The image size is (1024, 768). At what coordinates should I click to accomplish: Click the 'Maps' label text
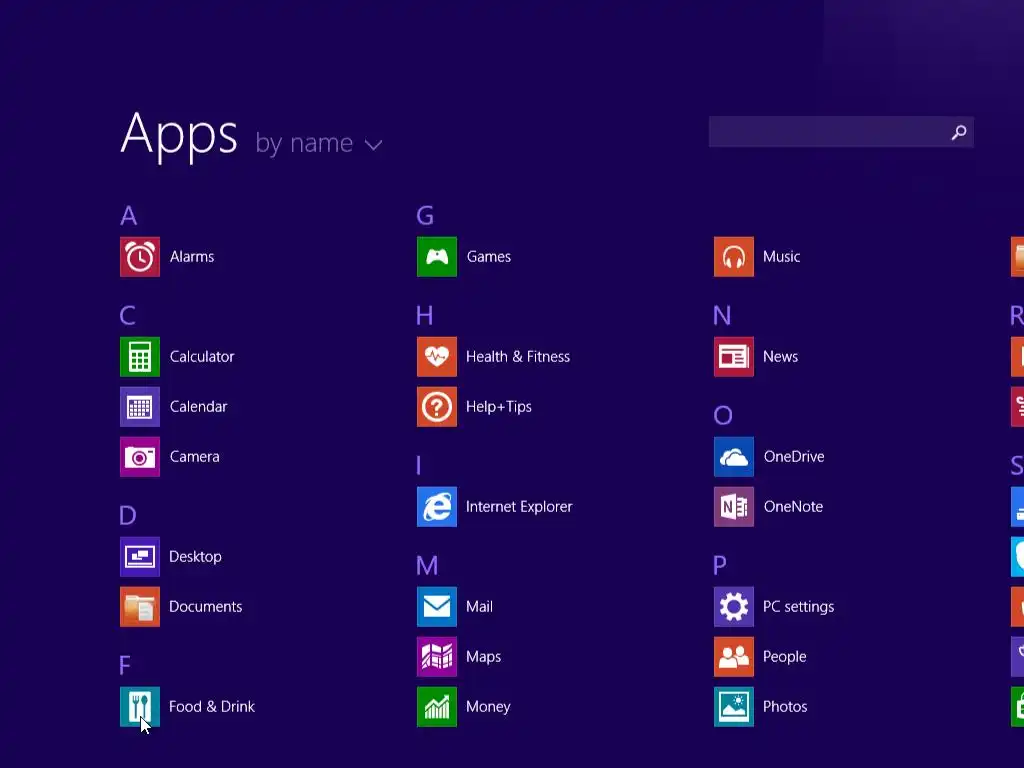point(483,657)
